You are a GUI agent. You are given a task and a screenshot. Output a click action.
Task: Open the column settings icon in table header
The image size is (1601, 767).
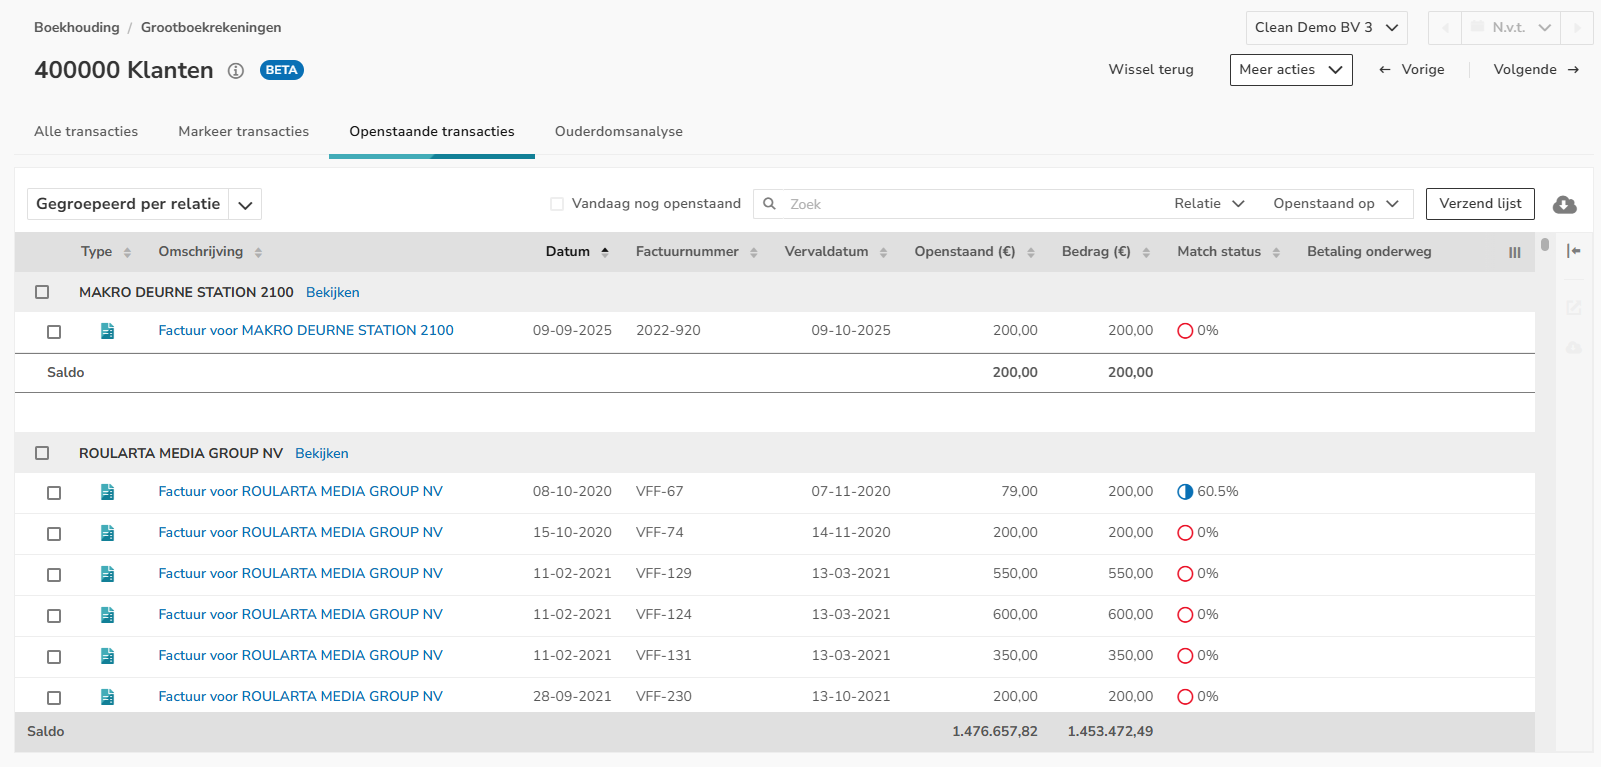coord(1514,253)
